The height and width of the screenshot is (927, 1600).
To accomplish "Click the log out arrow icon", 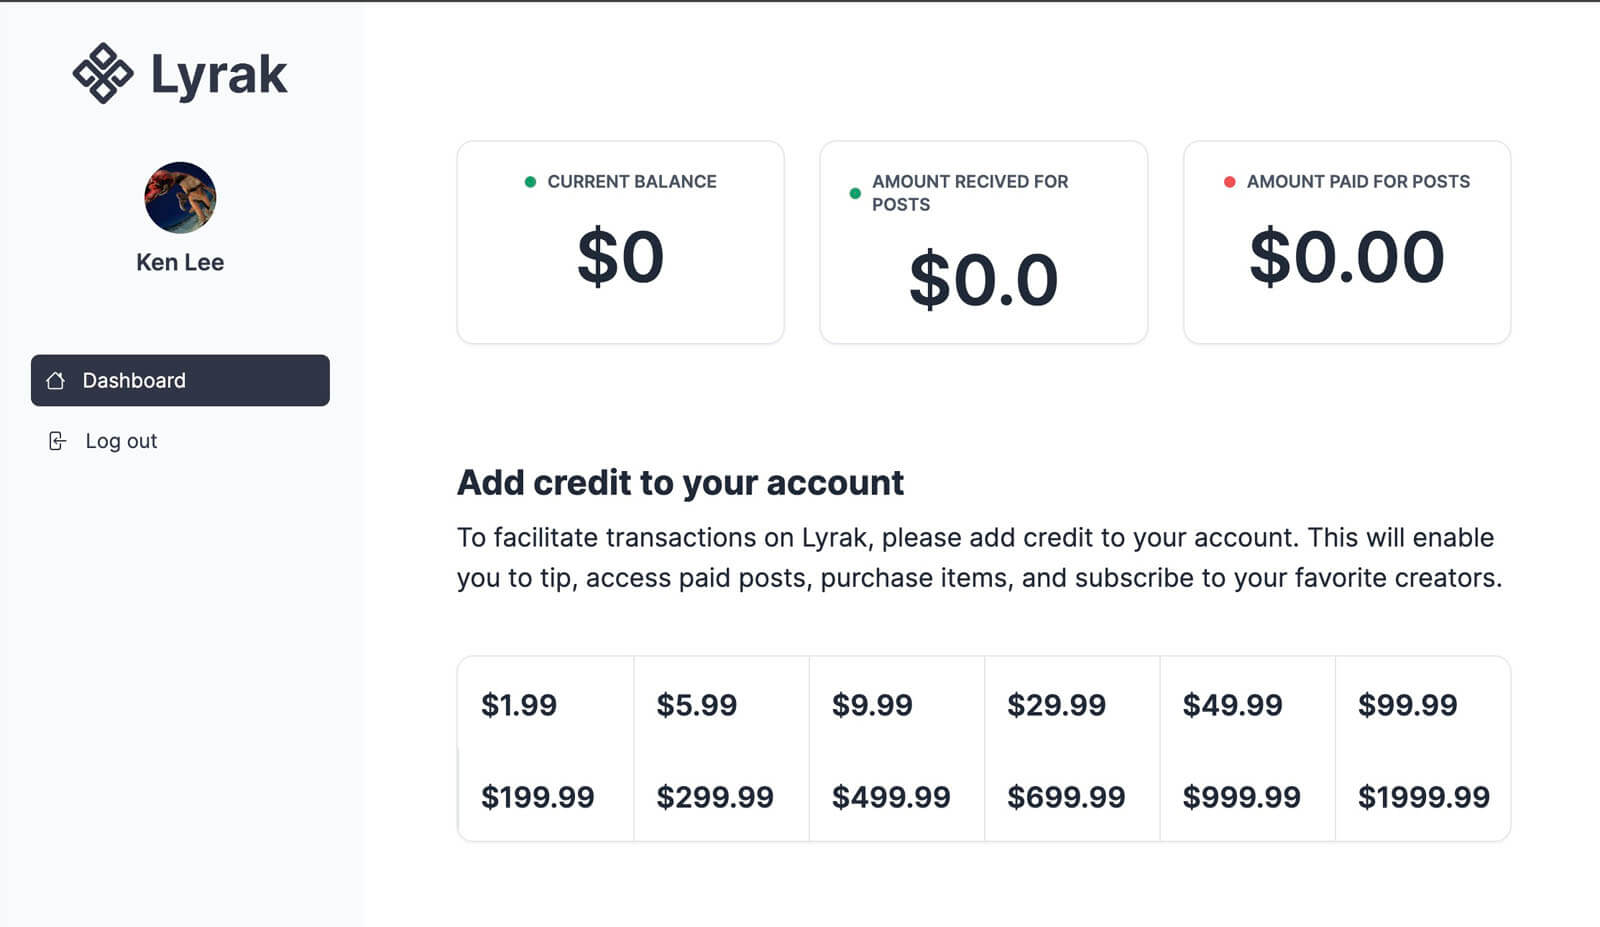I will (x=58, y=441).
